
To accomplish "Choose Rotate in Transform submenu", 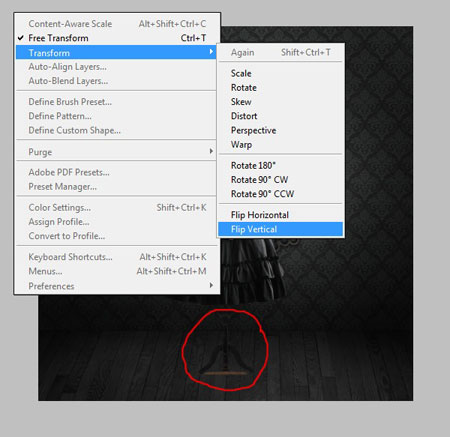I will click(280, 88).
